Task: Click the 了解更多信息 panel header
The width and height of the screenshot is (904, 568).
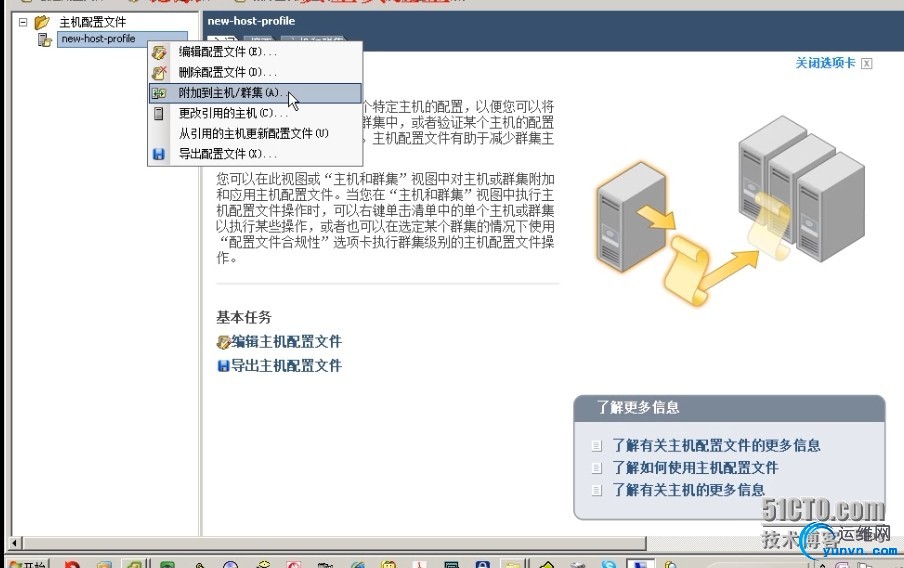Action: click(729, 408)
